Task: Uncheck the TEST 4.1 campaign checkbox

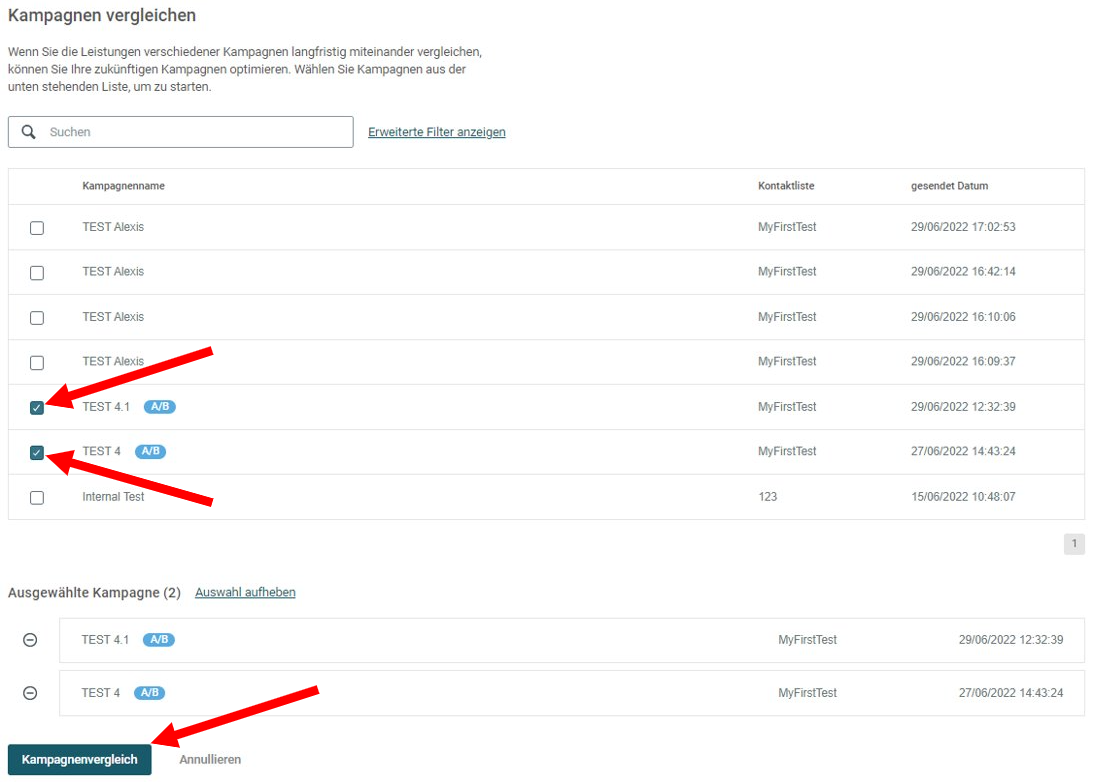Action: pyautogui.click(x=37, y=408)
